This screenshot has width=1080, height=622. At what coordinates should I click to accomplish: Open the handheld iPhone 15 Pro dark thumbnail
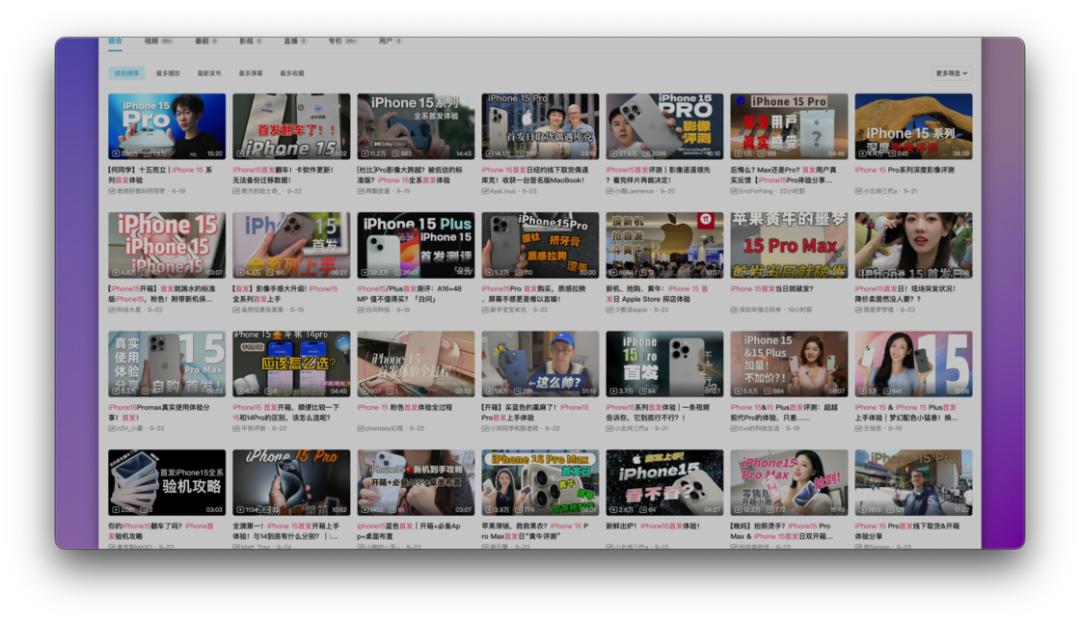pos(291,483)
